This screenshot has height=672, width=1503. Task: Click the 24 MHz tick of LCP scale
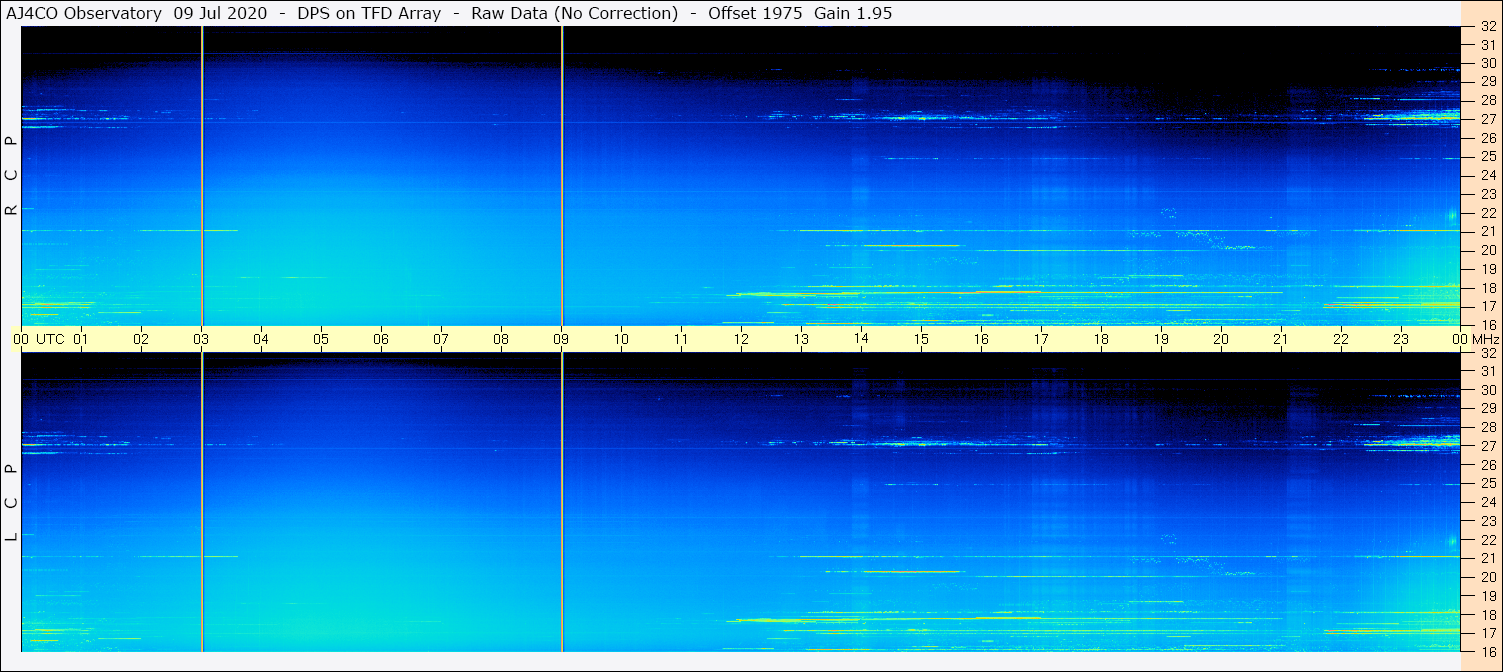pos(1488,502)
